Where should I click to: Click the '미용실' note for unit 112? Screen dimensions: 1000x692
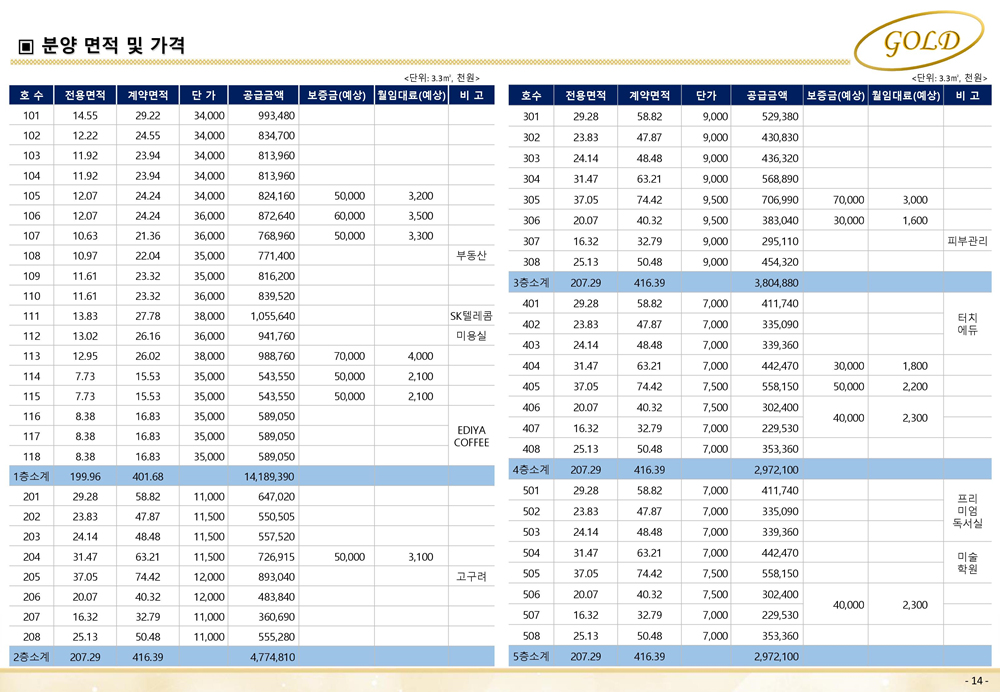point(471,336)
